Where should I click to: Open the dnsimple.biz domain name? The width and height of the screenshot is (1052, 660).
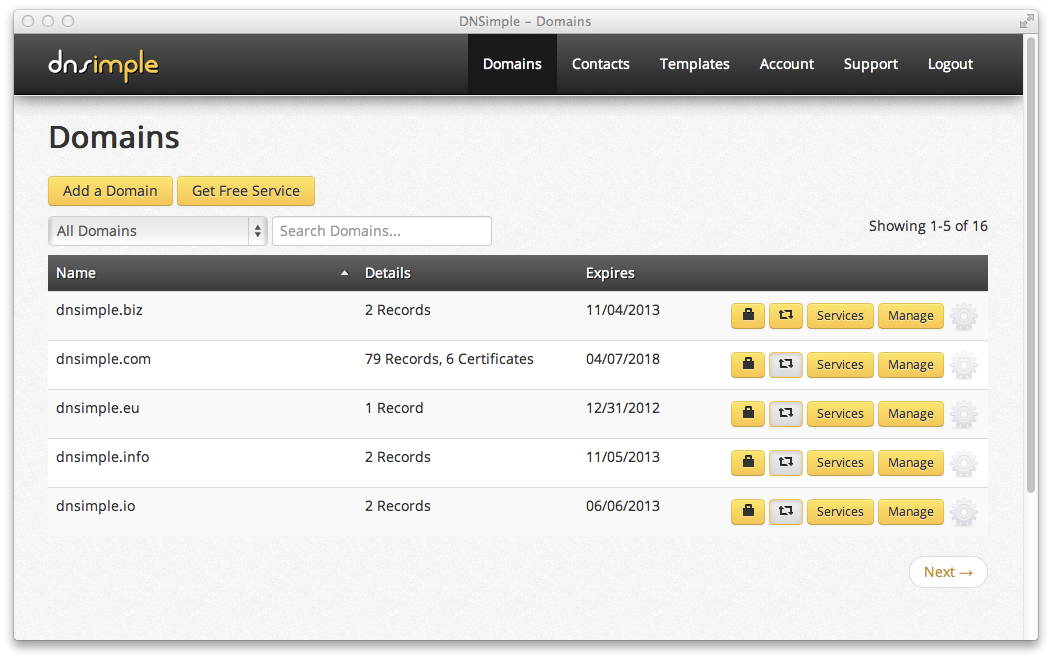[x=99, y=310]
